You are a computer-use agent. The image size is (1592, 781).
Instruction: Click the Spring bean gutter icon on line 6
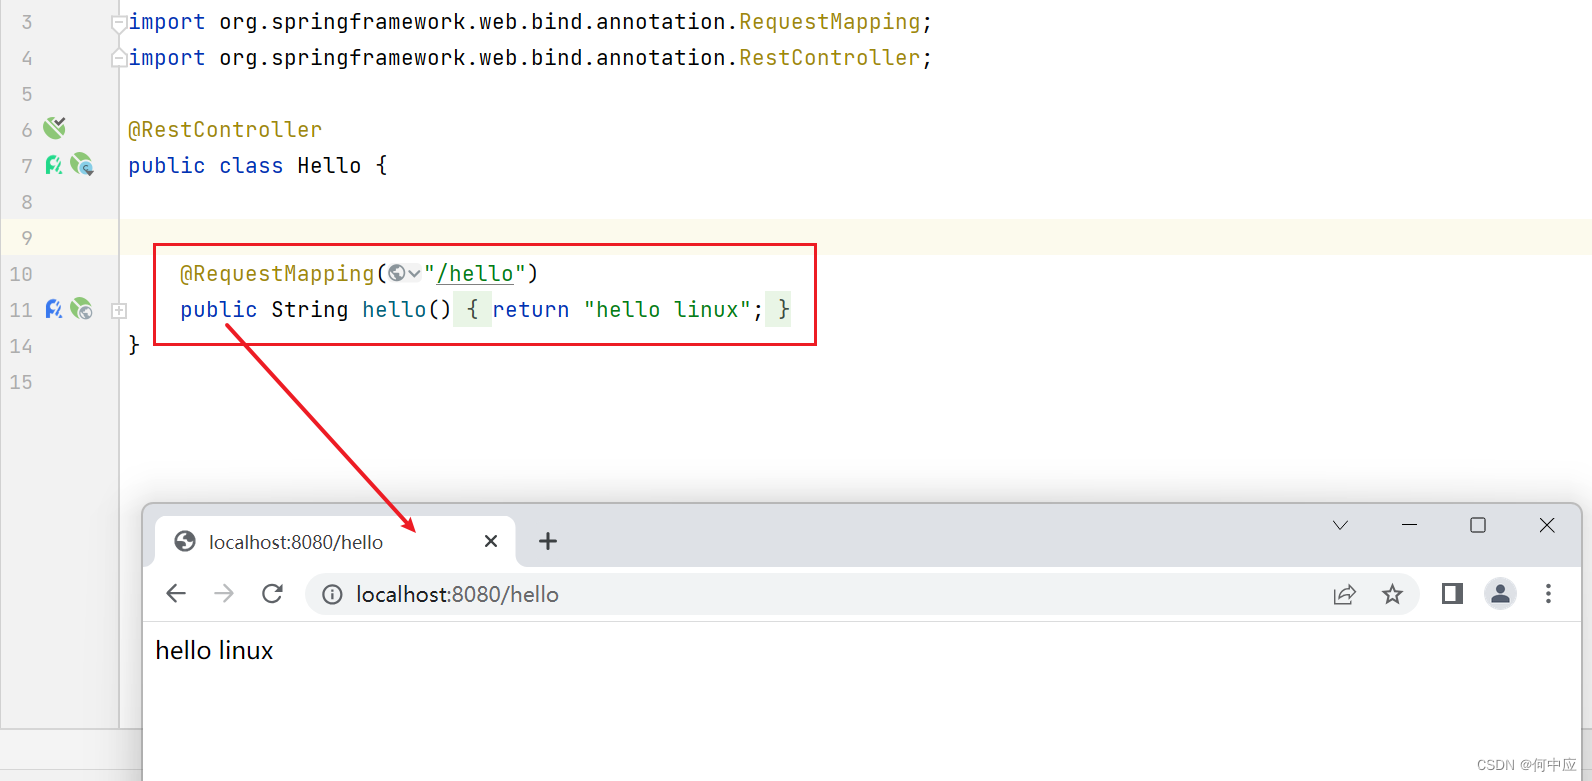click(x=55, y=128)
